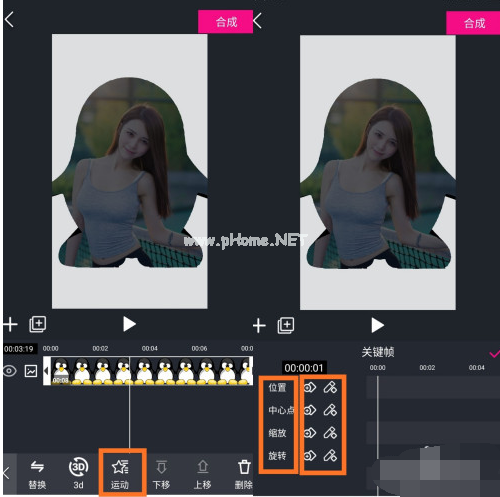The height and width of the screenshot is (497, 500).
Task: Play the preview in the keyframe screen
Action: [377, 325]
